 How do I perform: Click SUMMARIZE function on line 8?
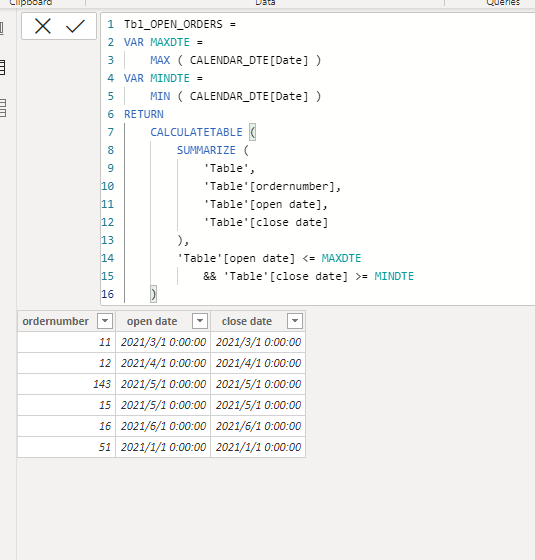(206, 150)
